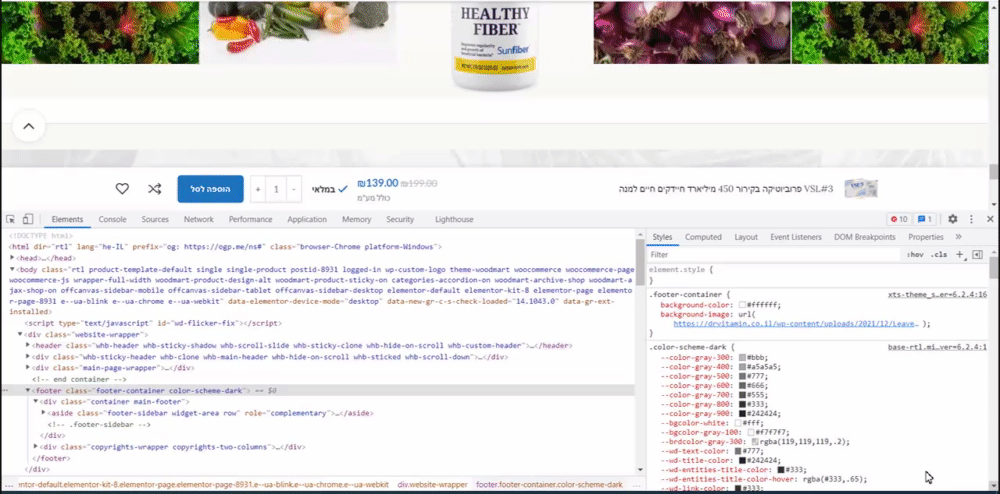Click the compare shuffle arrows icon

click(154, 189)
